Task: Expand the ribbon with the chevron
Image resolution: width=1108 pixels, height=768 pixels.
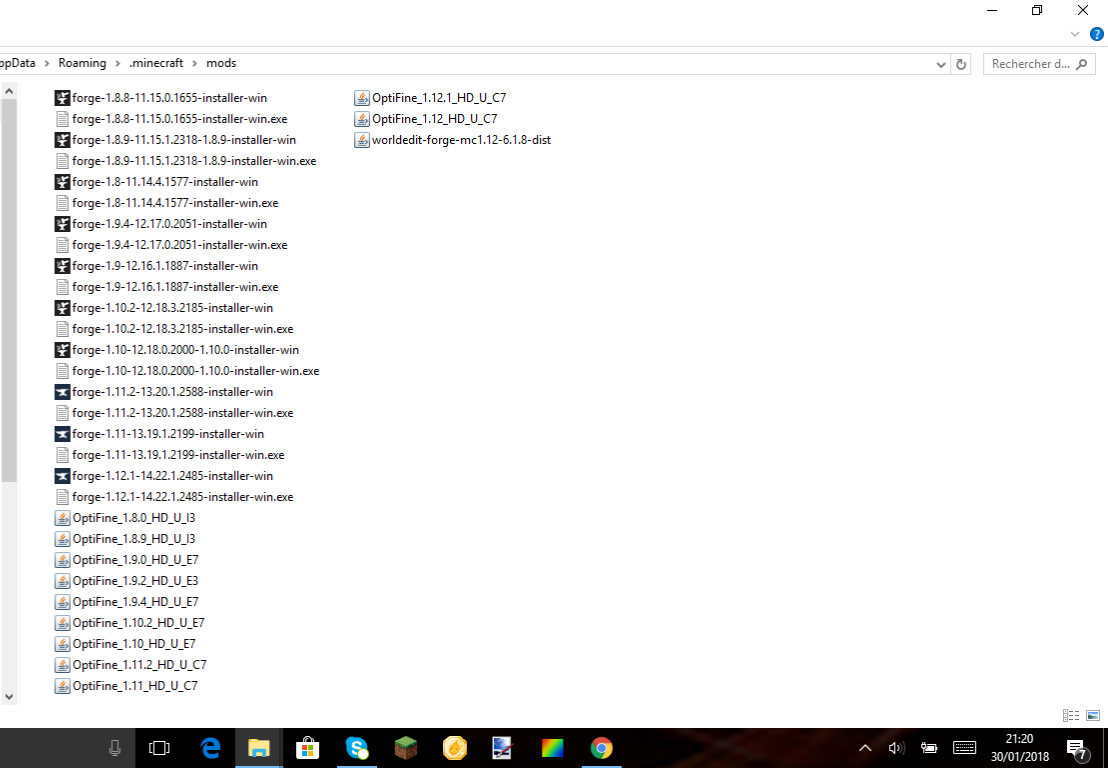Action: tap(1075, 34)
